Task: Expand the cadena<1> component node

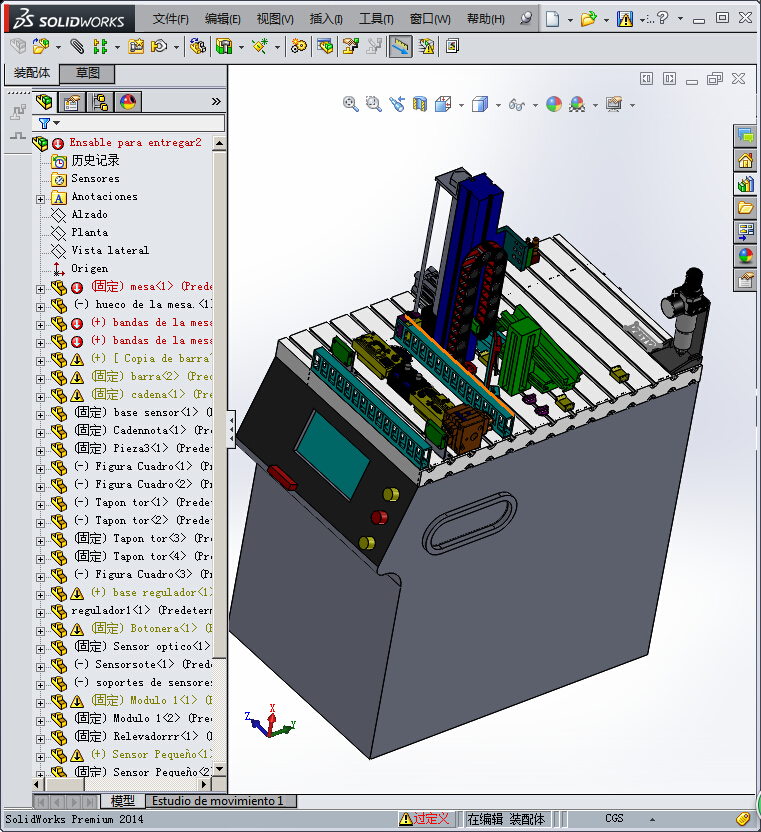Action: [40, 397]
